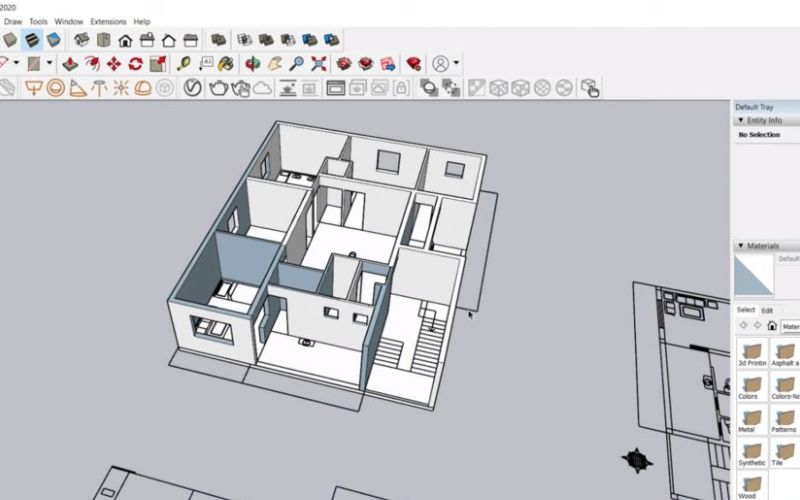Screen dimensions: 800x500
Task: Select the Push/Pull tool
Action: pos(70,64)
